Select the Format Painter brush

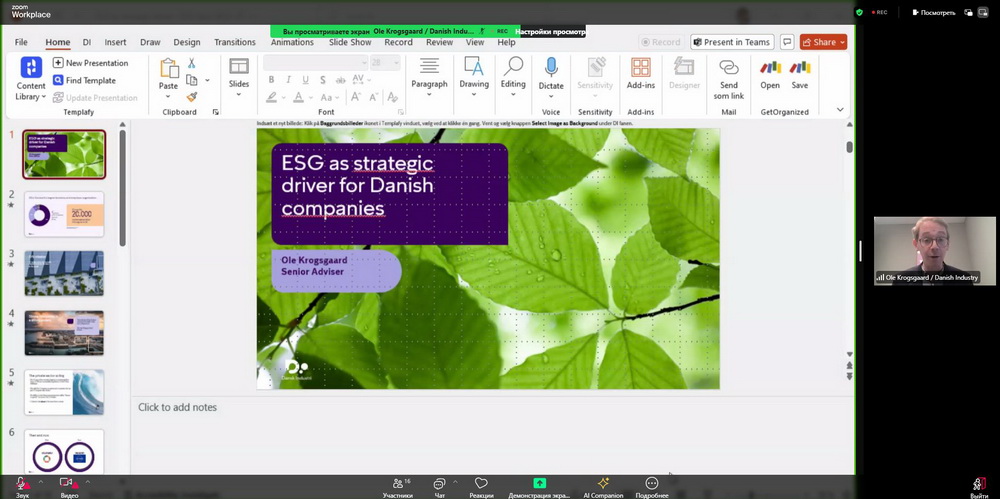pyautogui.click(x=191, y=97)
